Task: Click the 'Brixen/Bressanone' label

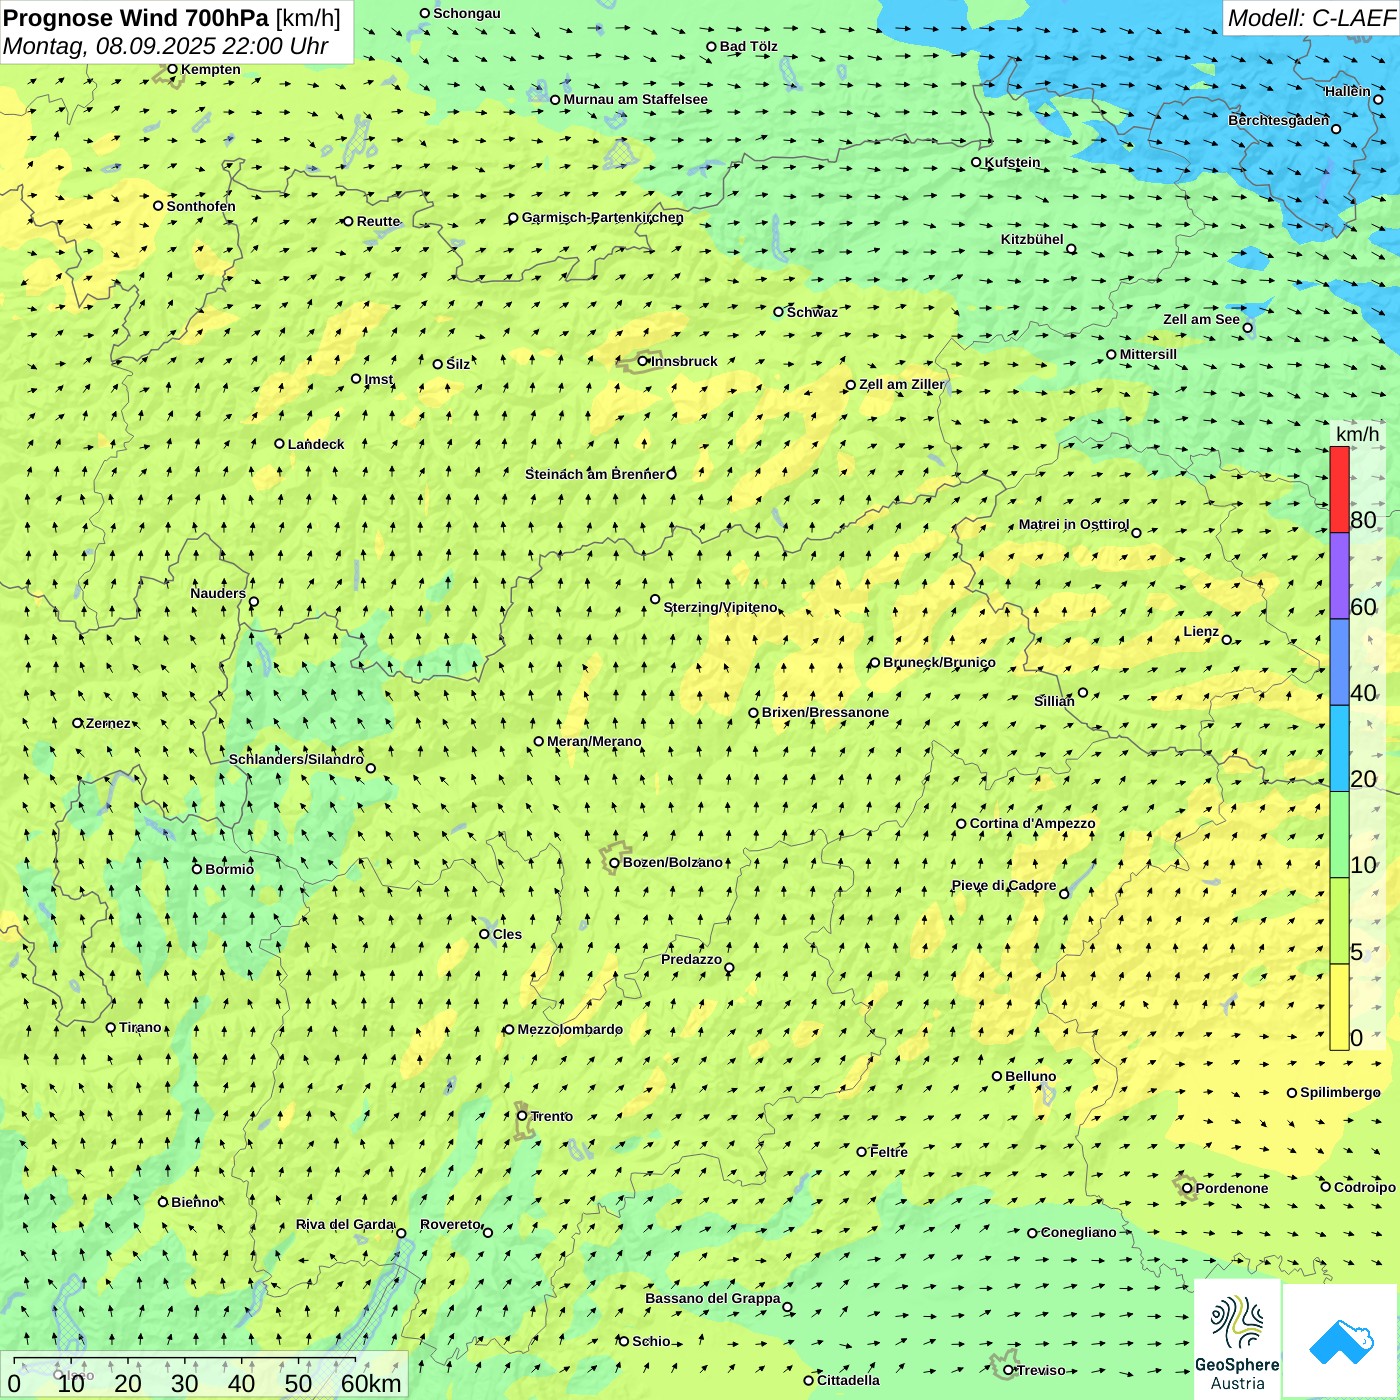Action: [825, 712]
